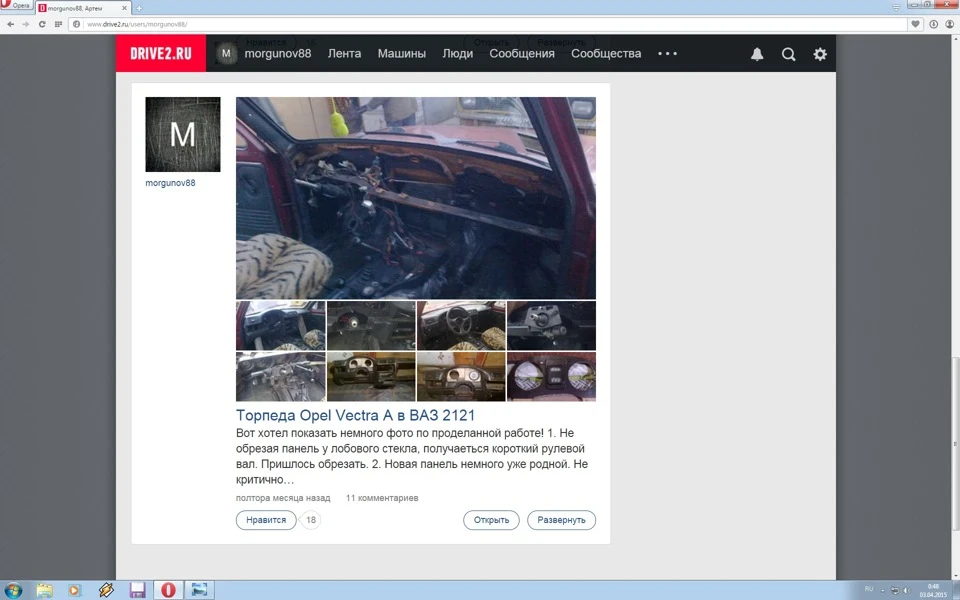The width and height of the screenshot is (960, 600).
Task: Click the address bar URL
Action: pos(137,24)
